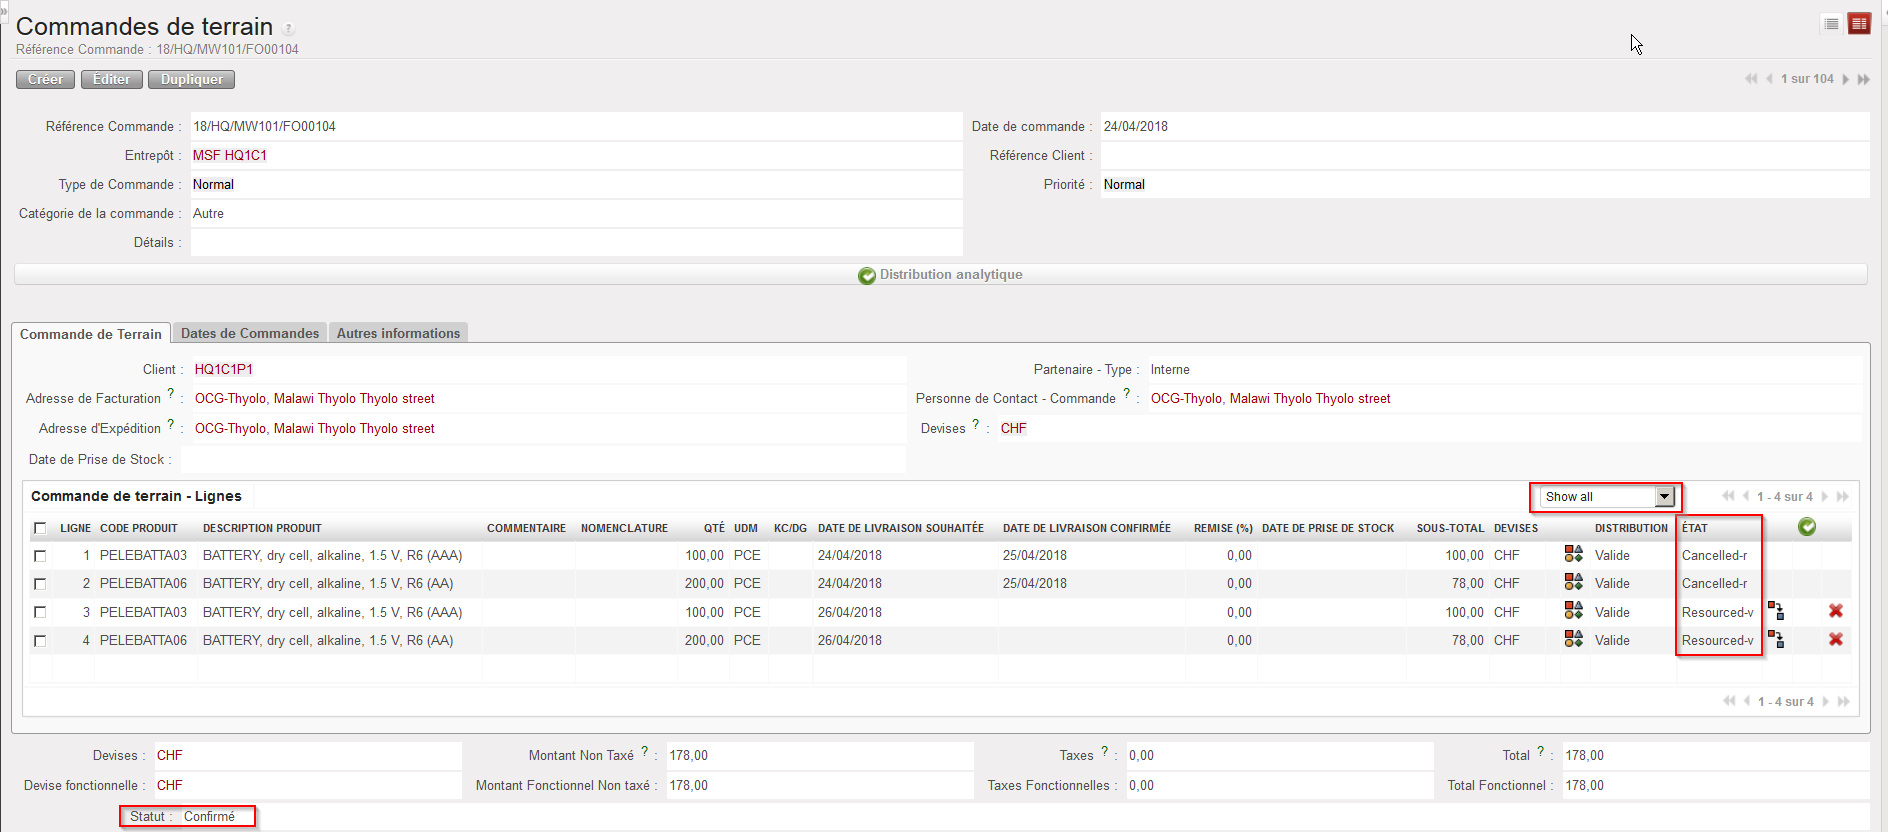The image size is (1888, 832).
Task: Jump to last record arrow
Action: click(x=1864, y=79)
